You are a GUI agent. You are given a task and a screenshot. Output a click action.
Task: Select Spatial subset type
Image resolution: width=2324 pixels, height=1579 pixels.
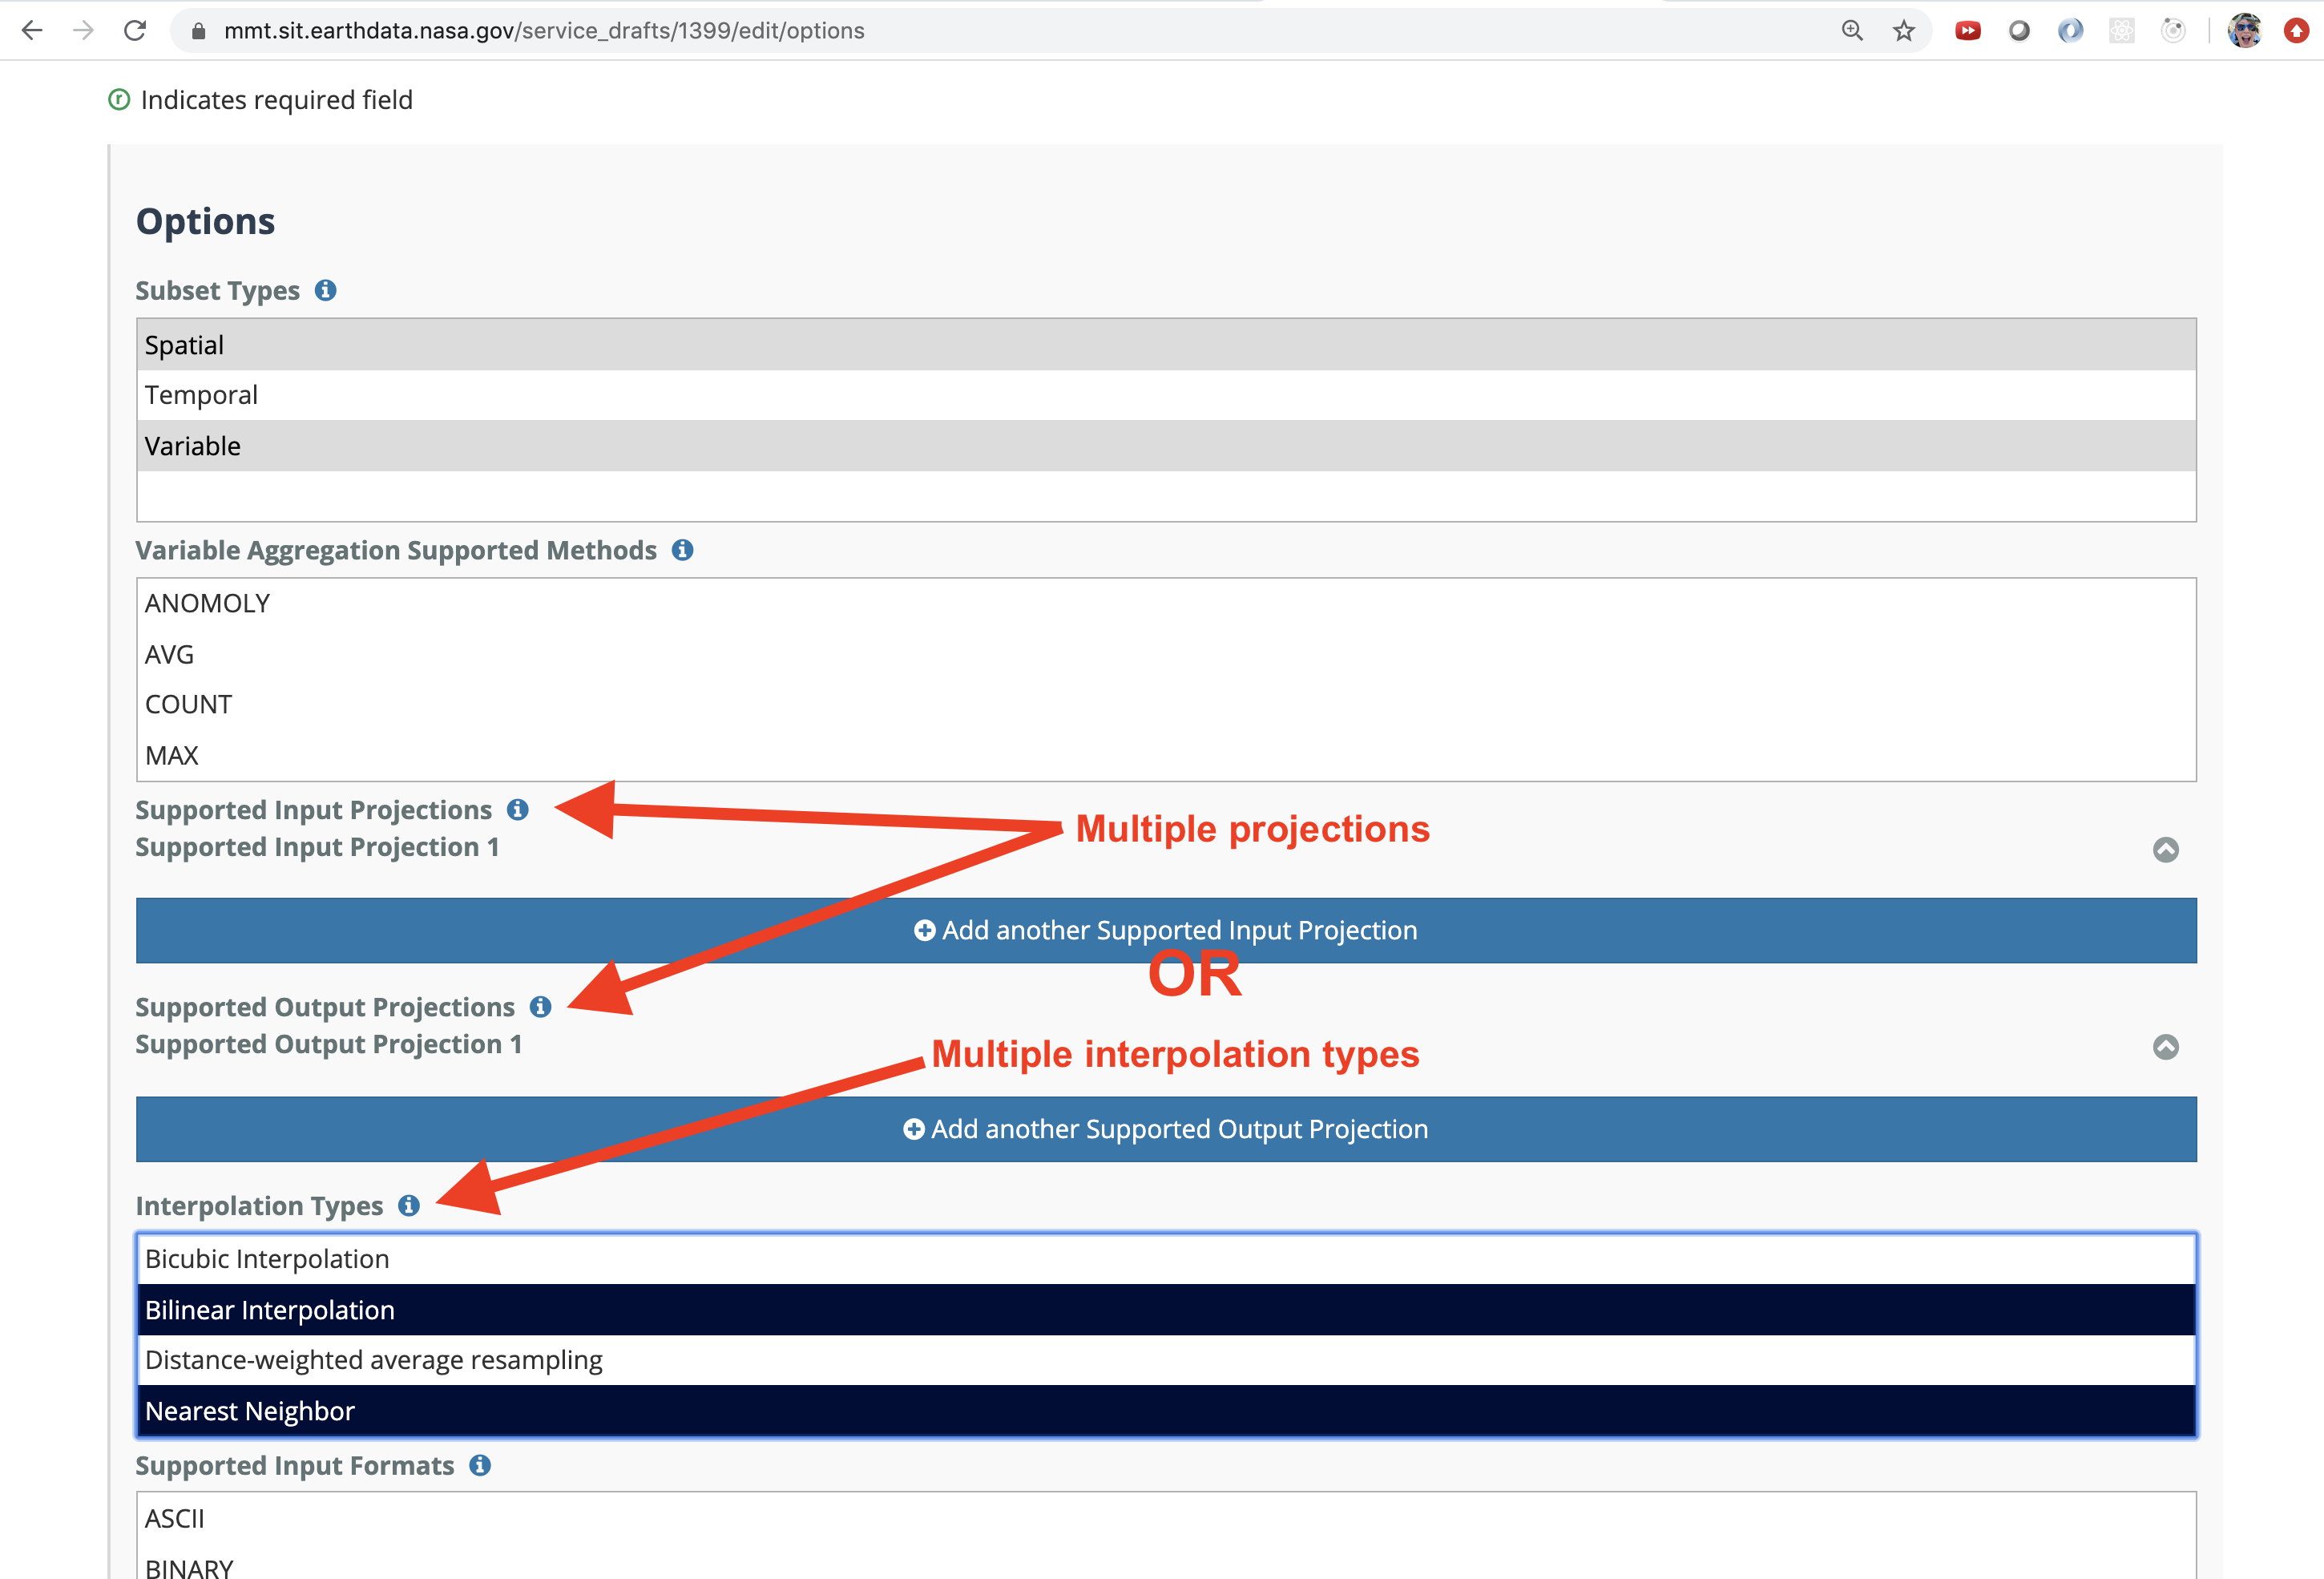pos(1166,345)
